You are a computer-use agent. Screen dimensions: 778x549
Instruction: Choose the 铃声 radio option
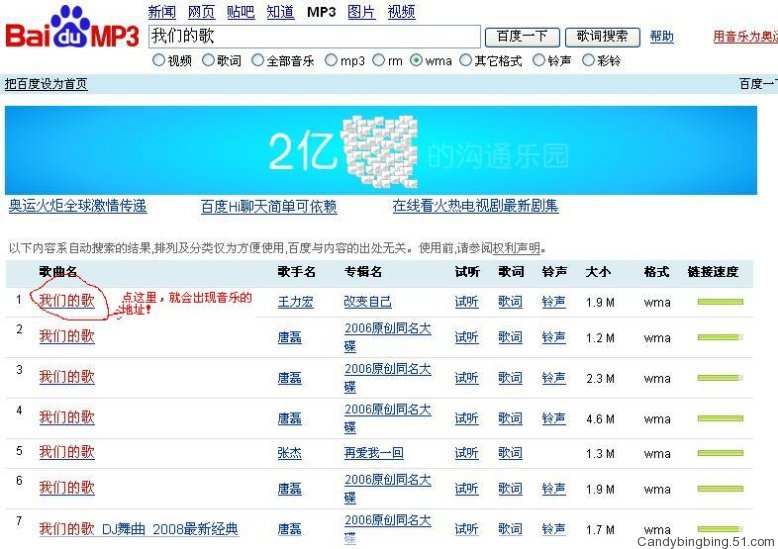point(538,60)
